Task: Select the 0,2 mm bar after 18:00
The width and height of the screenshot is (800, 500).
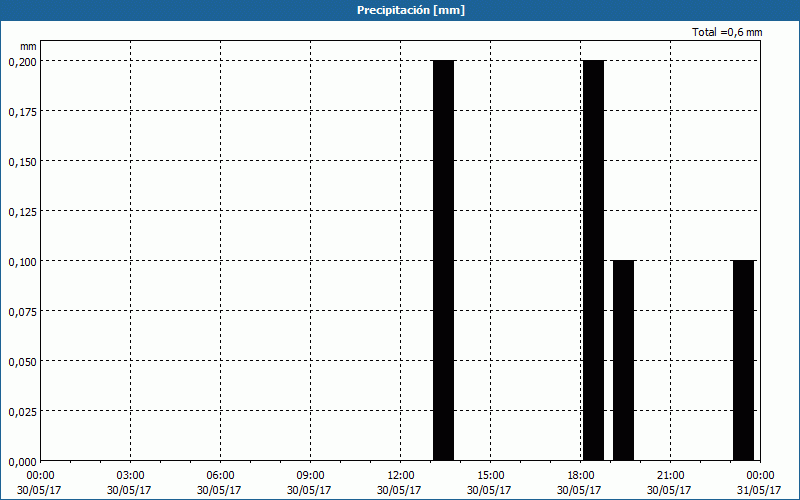Action: [x=593, y=261]
